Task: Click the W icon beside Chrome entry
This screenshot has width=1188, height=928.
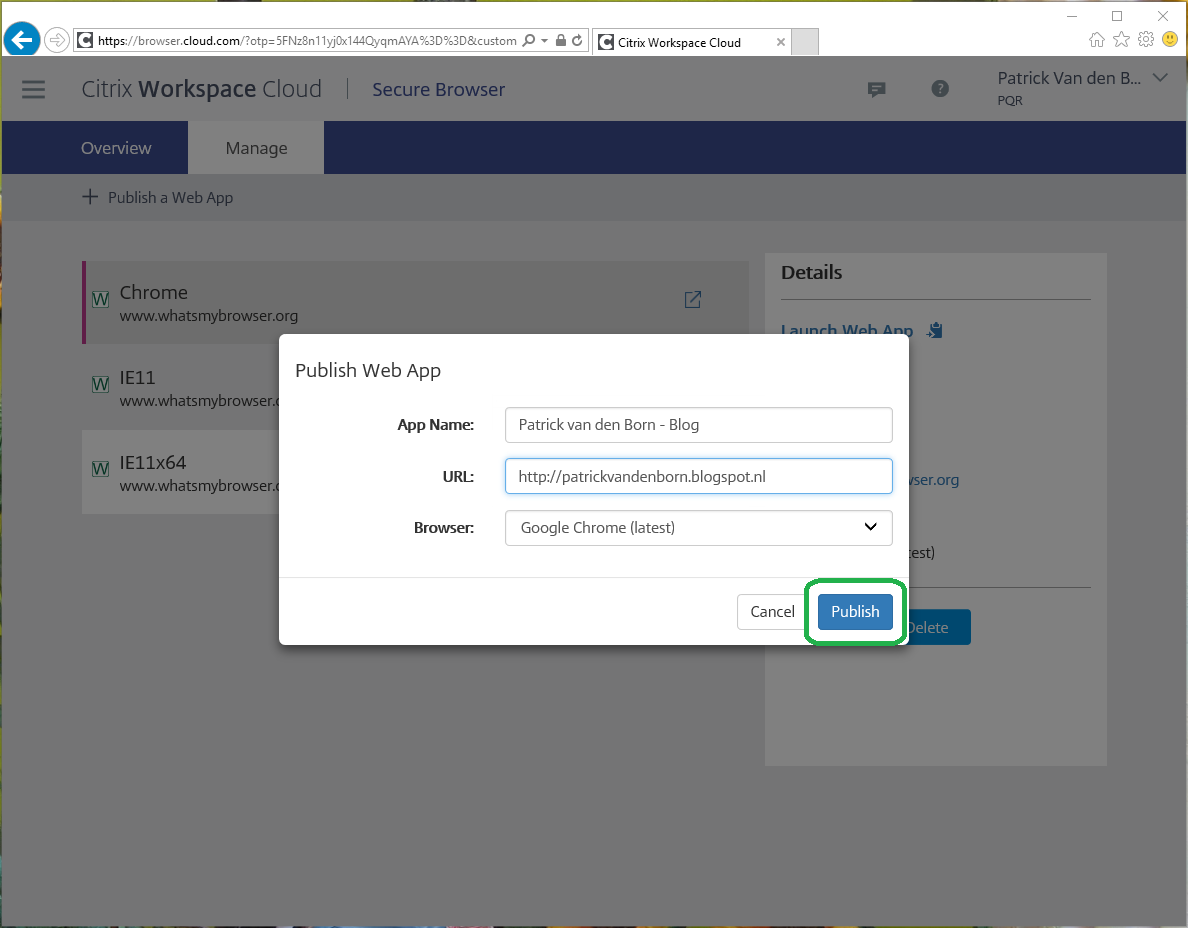Action: 100,299
